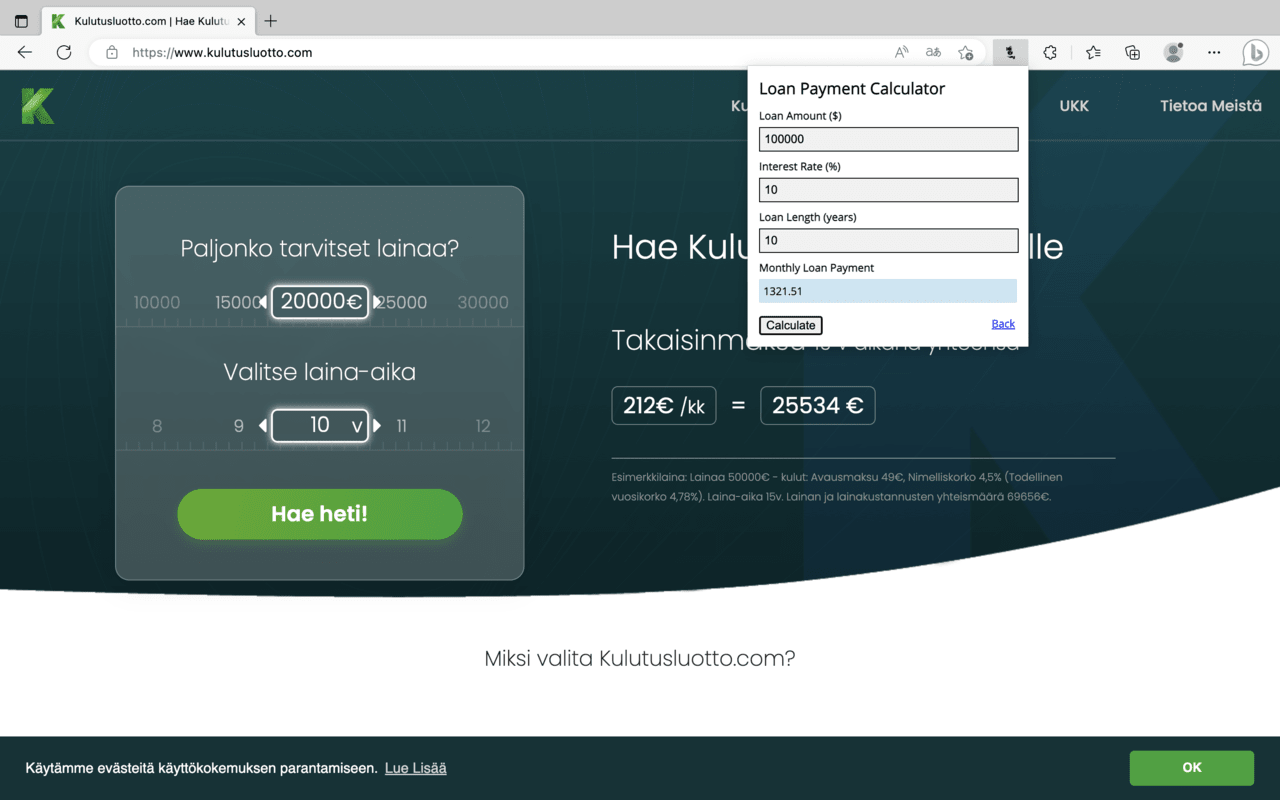Image resolution: width=1280 pixels, height=800 pixels.
Task: Click the Loan Payment Calculator title
Action: 852,89
